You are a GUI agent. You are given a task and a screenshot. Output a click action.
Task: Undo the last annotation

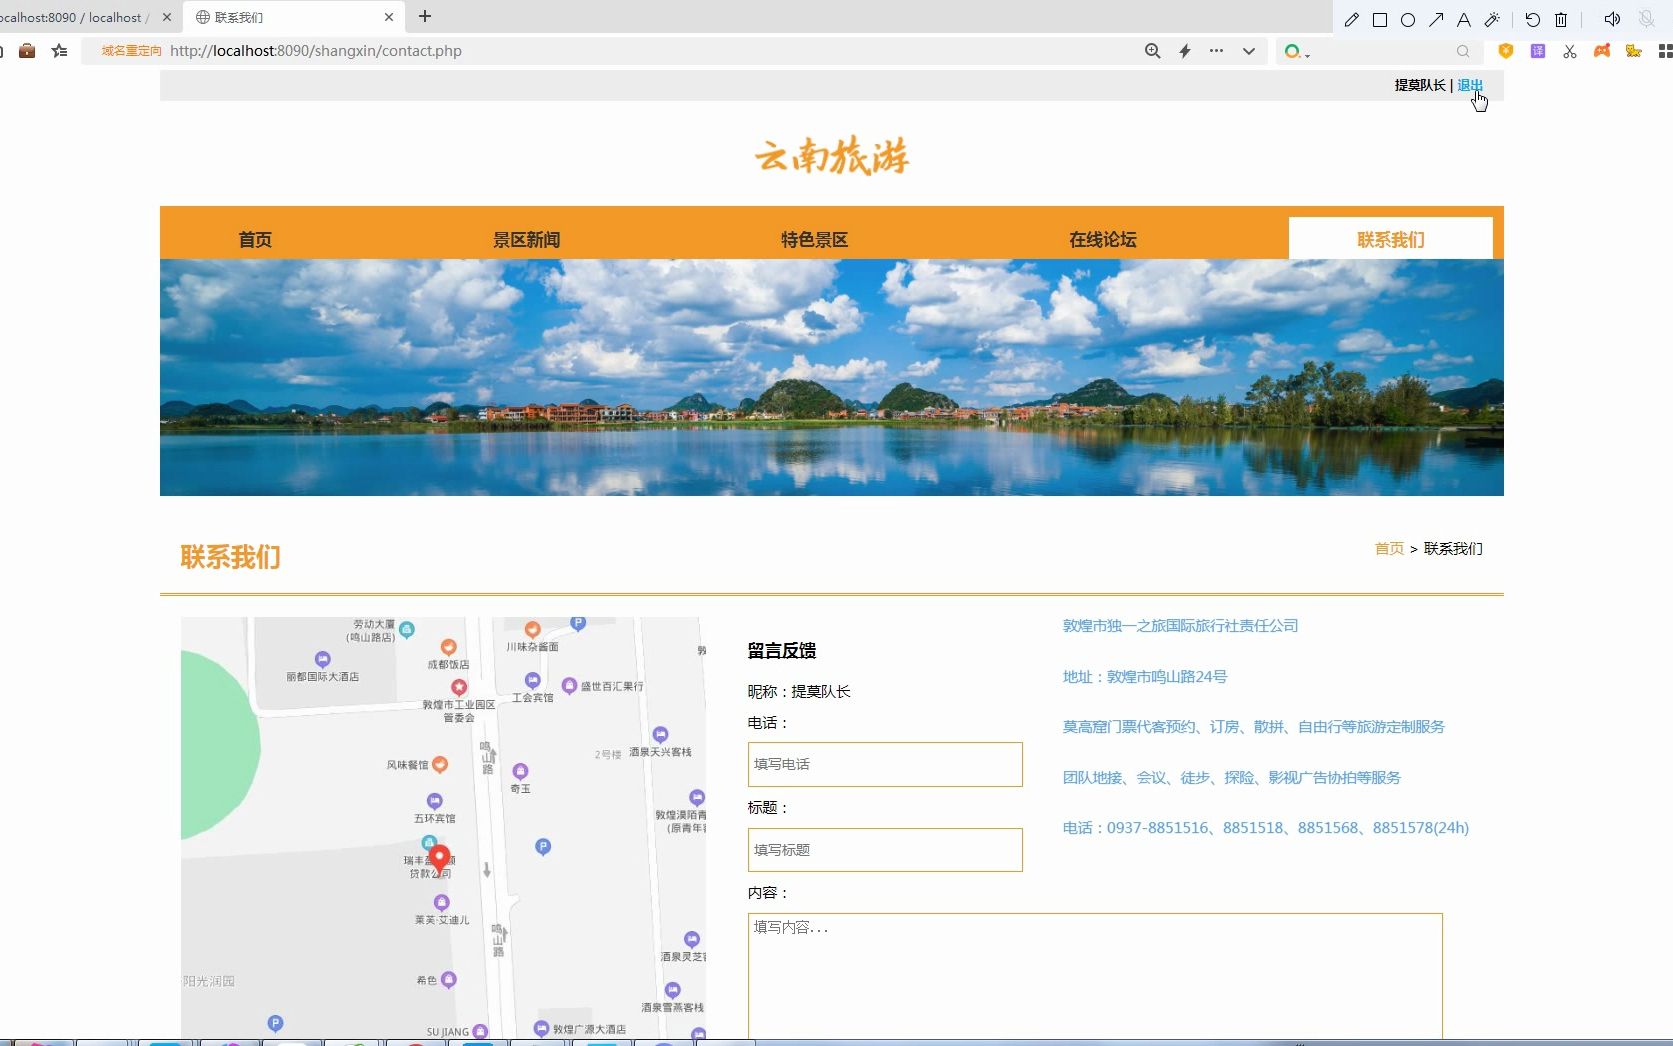click(x=1533, y=20)
